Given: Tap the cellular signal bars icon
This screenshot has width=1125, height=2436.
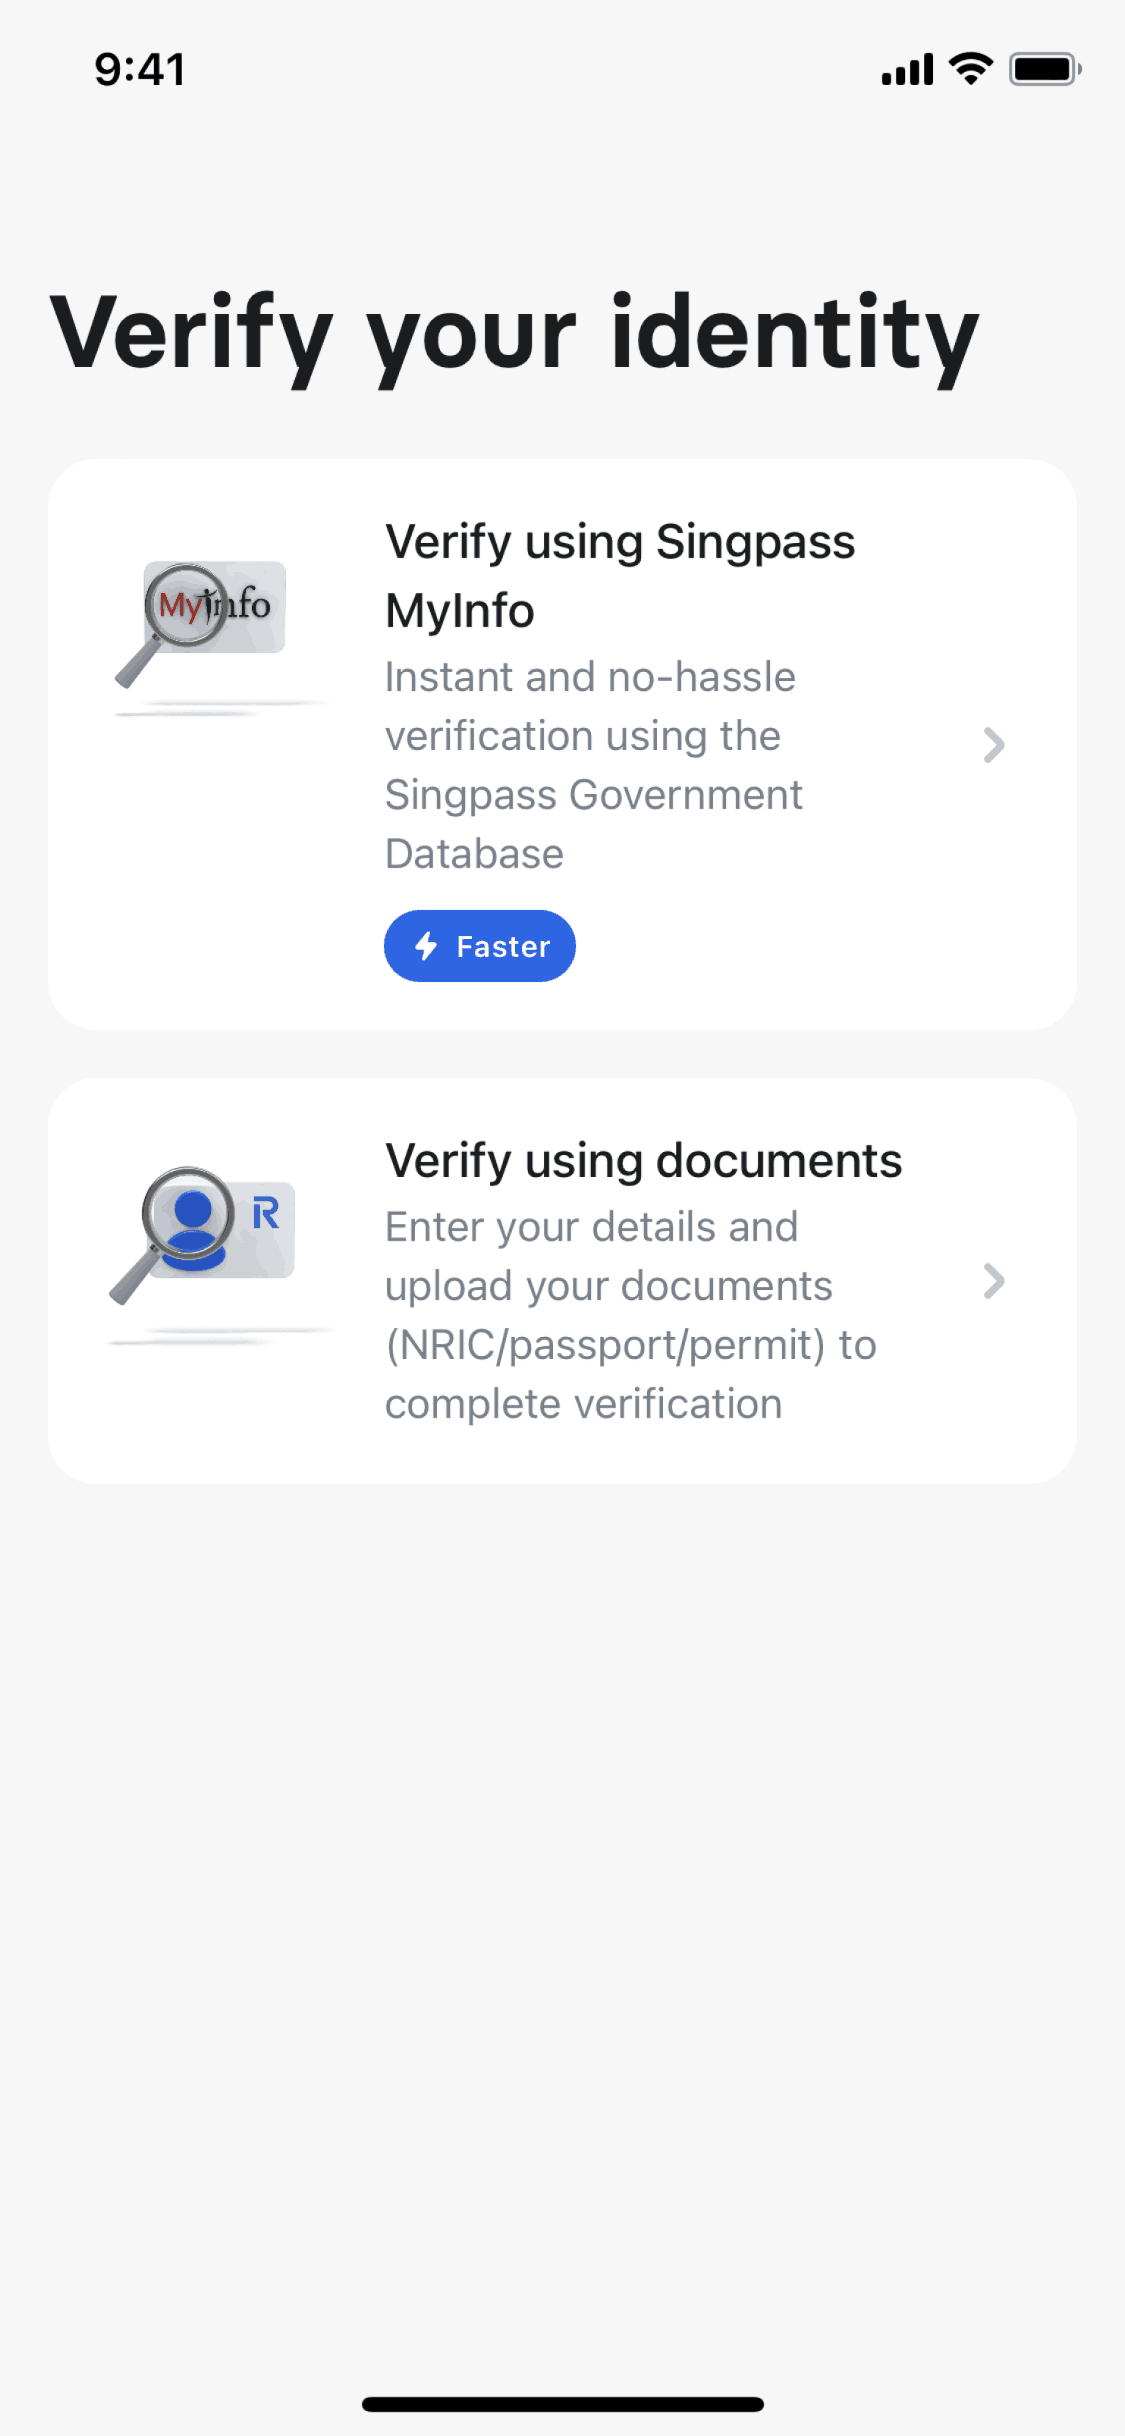Looking at the screenshot, I should click(x=907, y=70).
